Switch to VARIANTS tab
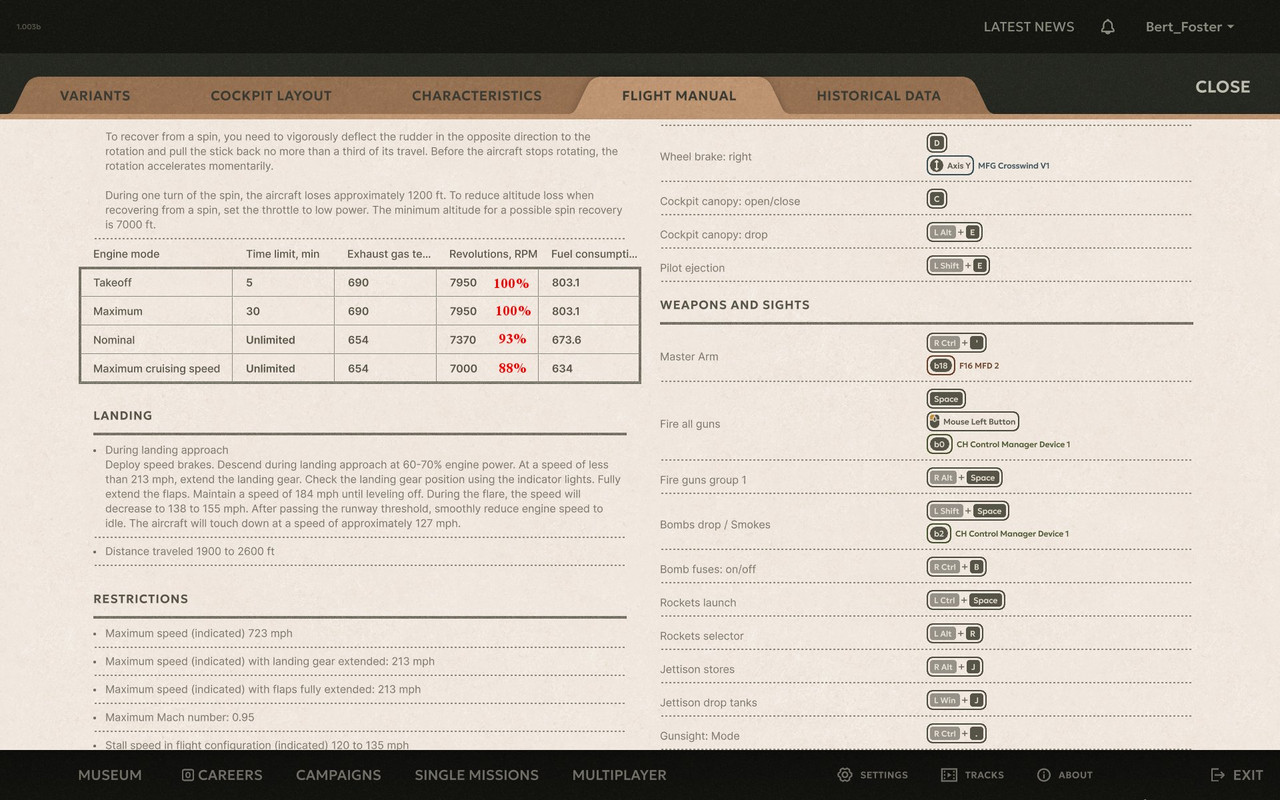The width and height of the screenshot is (1280, 800). 95,96
